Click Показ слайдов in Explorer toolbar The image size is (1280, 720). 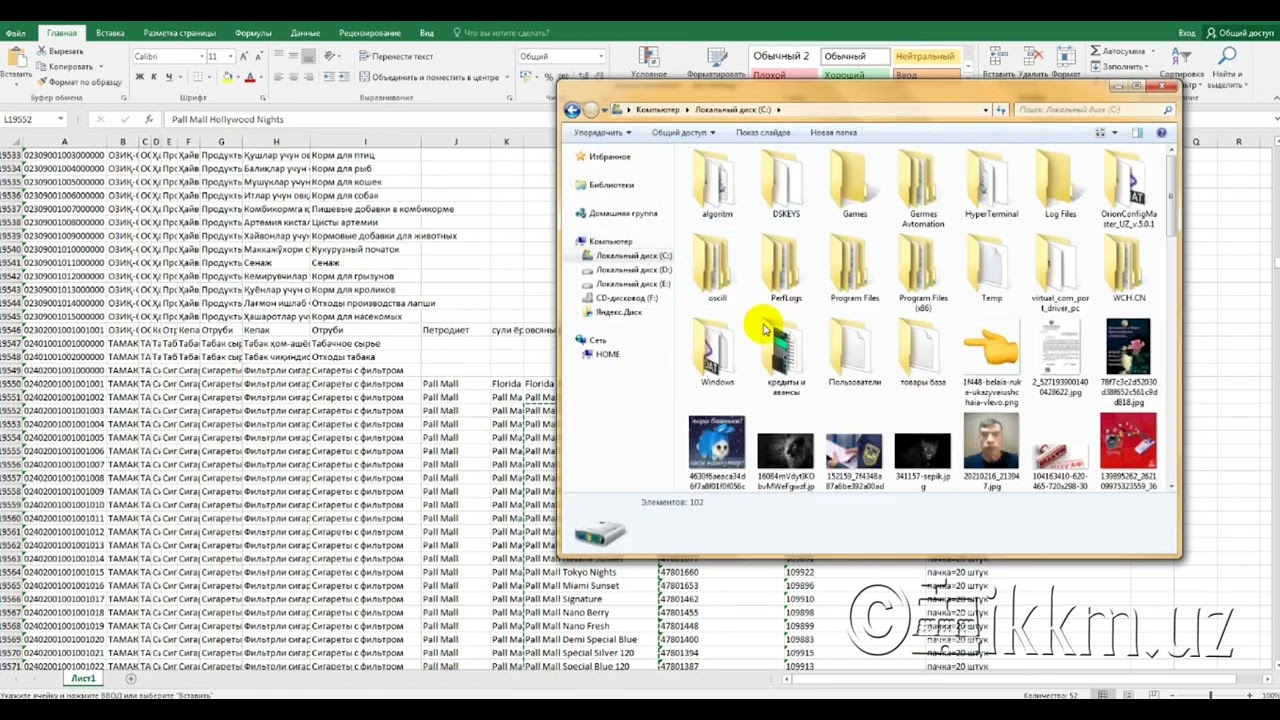pos(763,132)
